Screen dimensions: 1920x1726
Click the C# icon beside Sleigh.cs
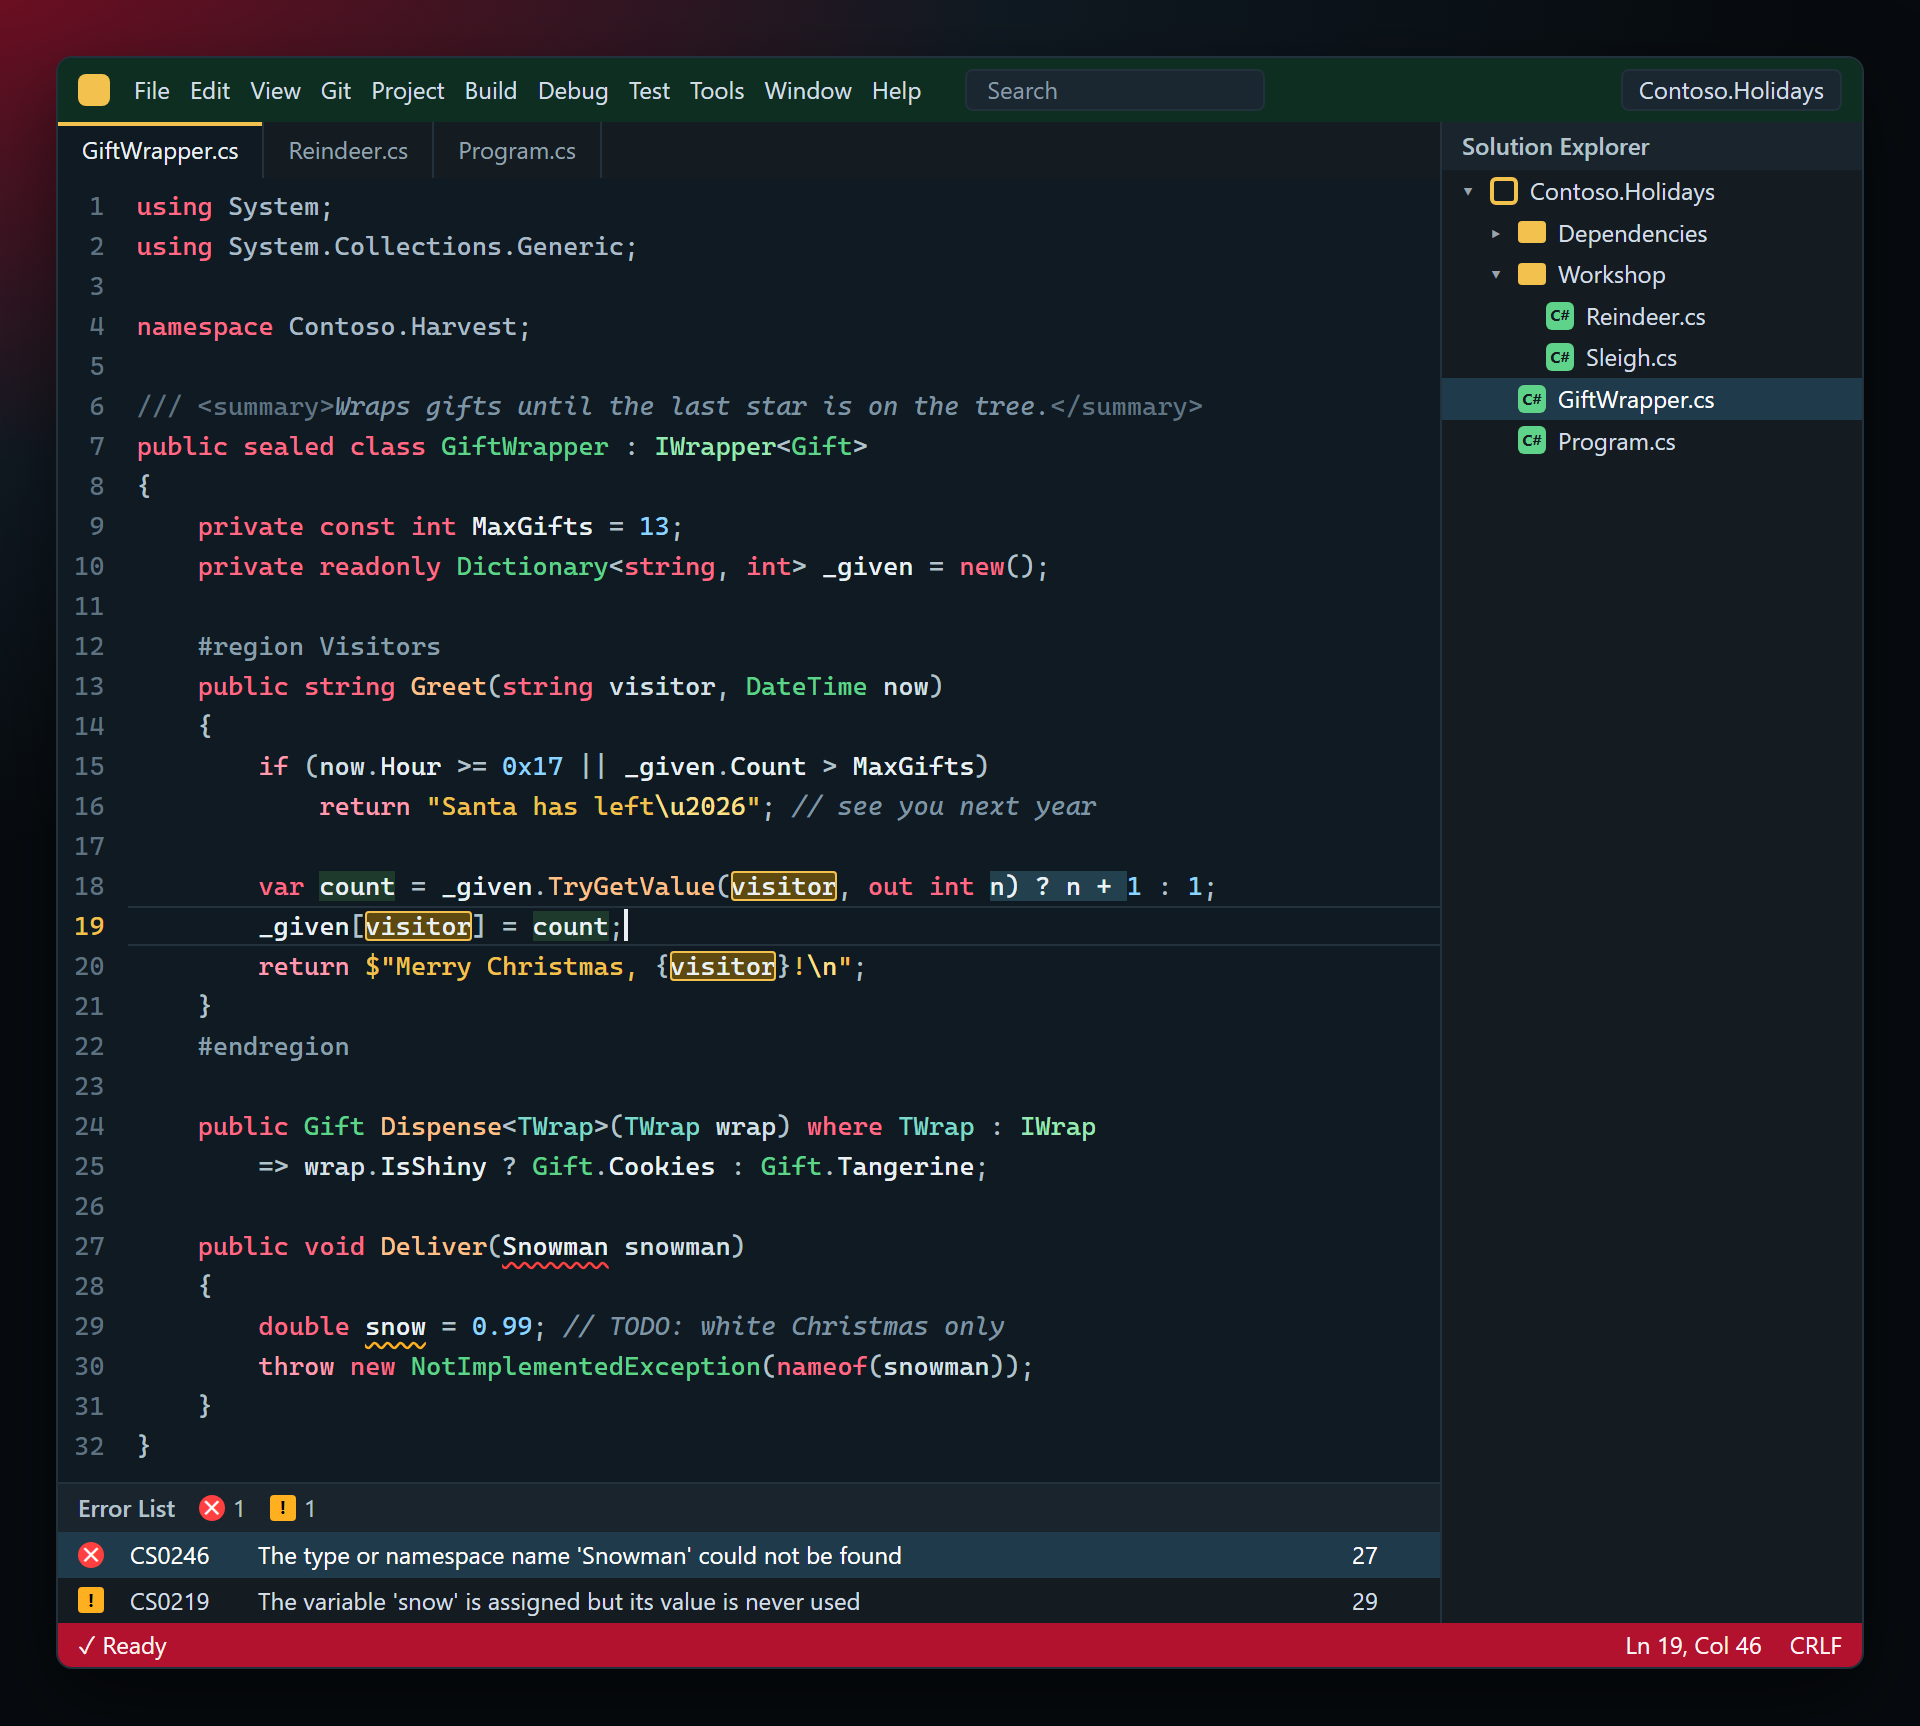1559,357
